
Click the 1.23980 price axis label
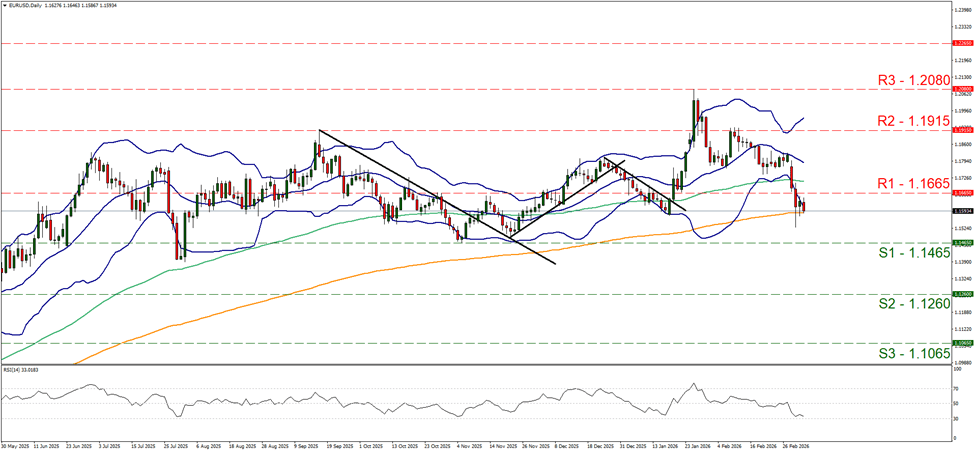pos(961,11)
